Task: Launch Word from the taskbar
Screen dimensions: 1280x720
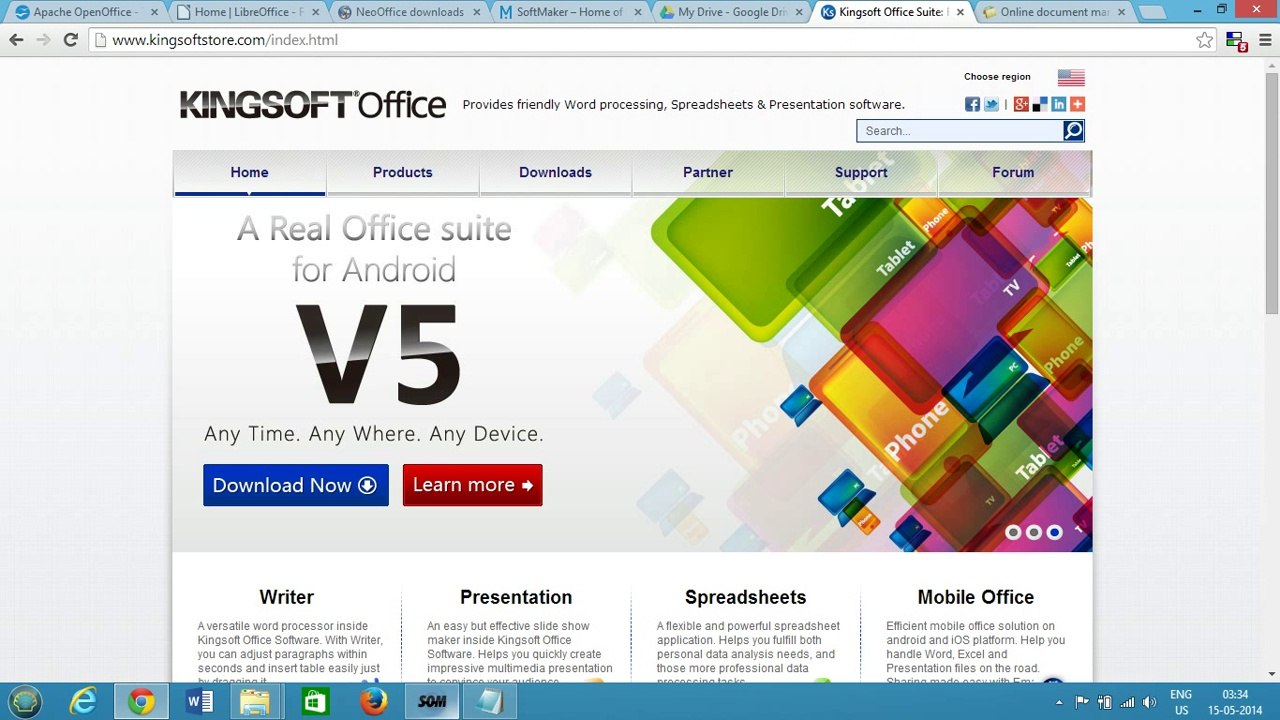Action: tap(199, 701)
